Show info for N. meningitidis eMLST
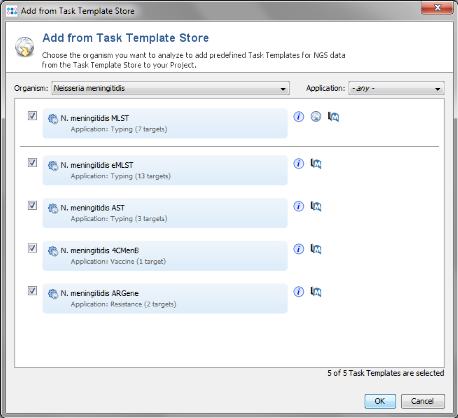 point(299,164)
